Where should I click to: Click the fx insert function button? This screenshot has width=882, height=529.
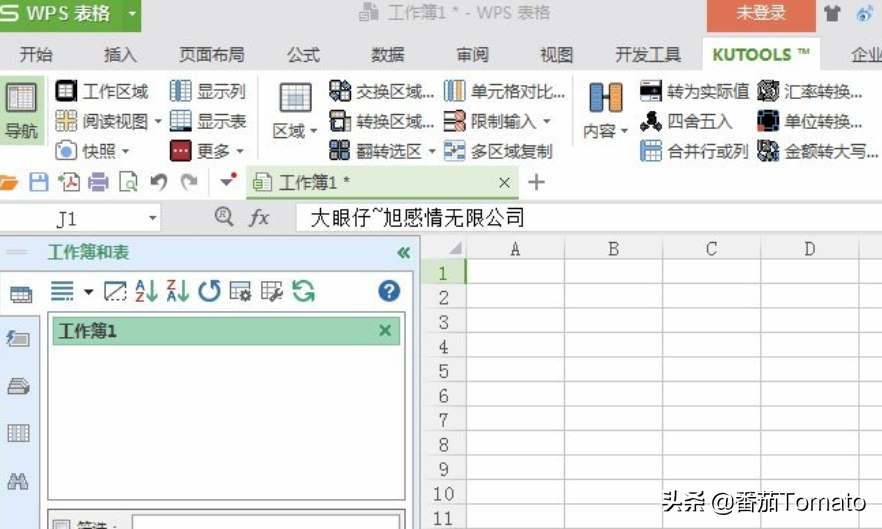click(259, 217)
